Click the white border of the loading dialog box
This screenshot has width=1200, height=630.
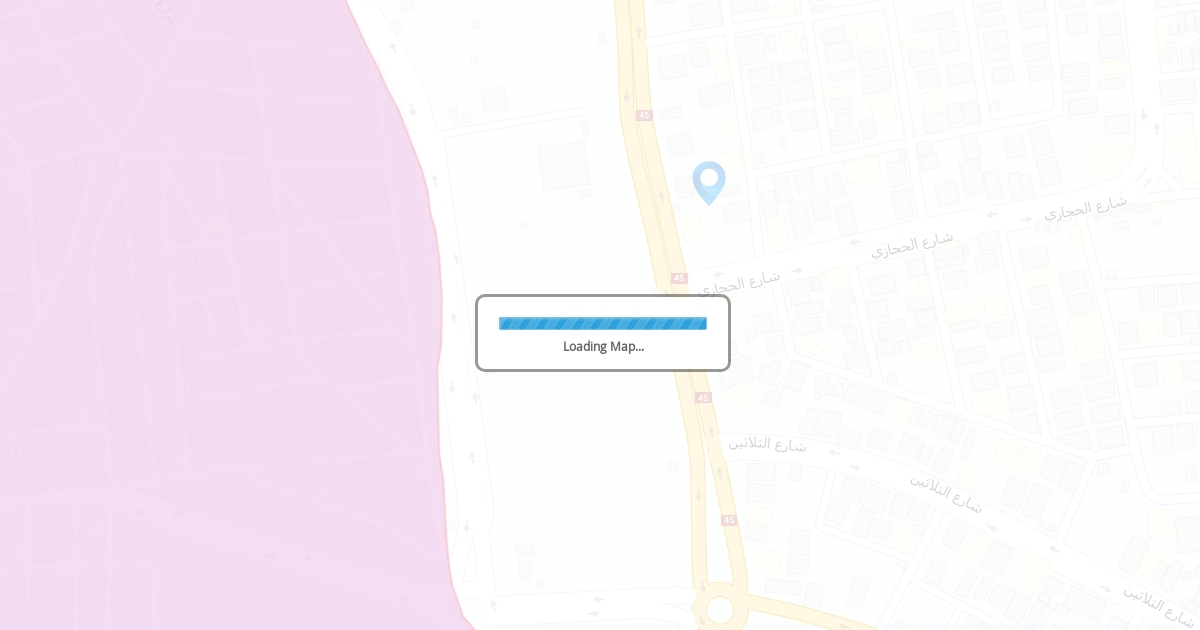click(x=603, y=297)
